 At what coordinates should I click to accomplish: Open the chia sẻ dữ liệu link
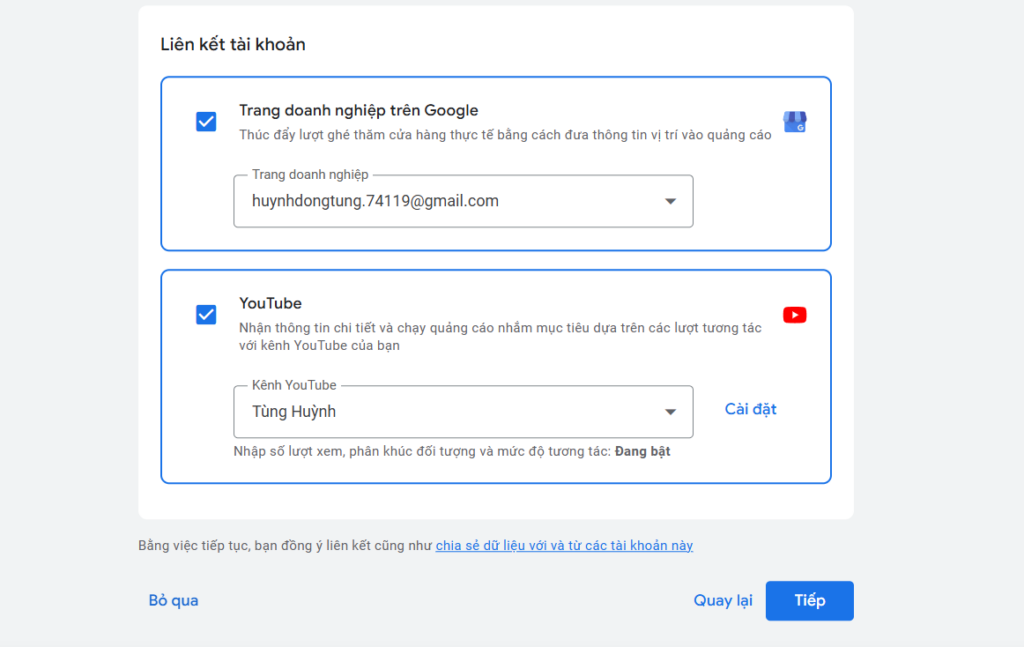coord(564,546)
